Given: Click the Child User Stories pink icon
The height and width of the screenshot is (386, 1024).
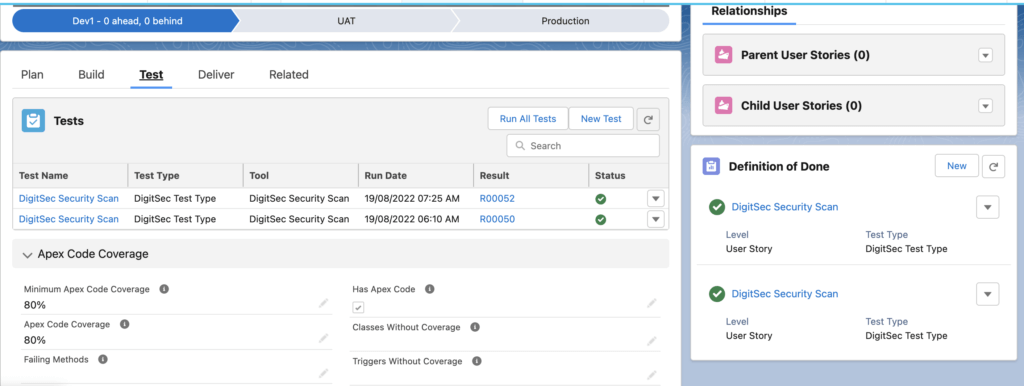Looking at the screenshot, I should tap(723, 105).
